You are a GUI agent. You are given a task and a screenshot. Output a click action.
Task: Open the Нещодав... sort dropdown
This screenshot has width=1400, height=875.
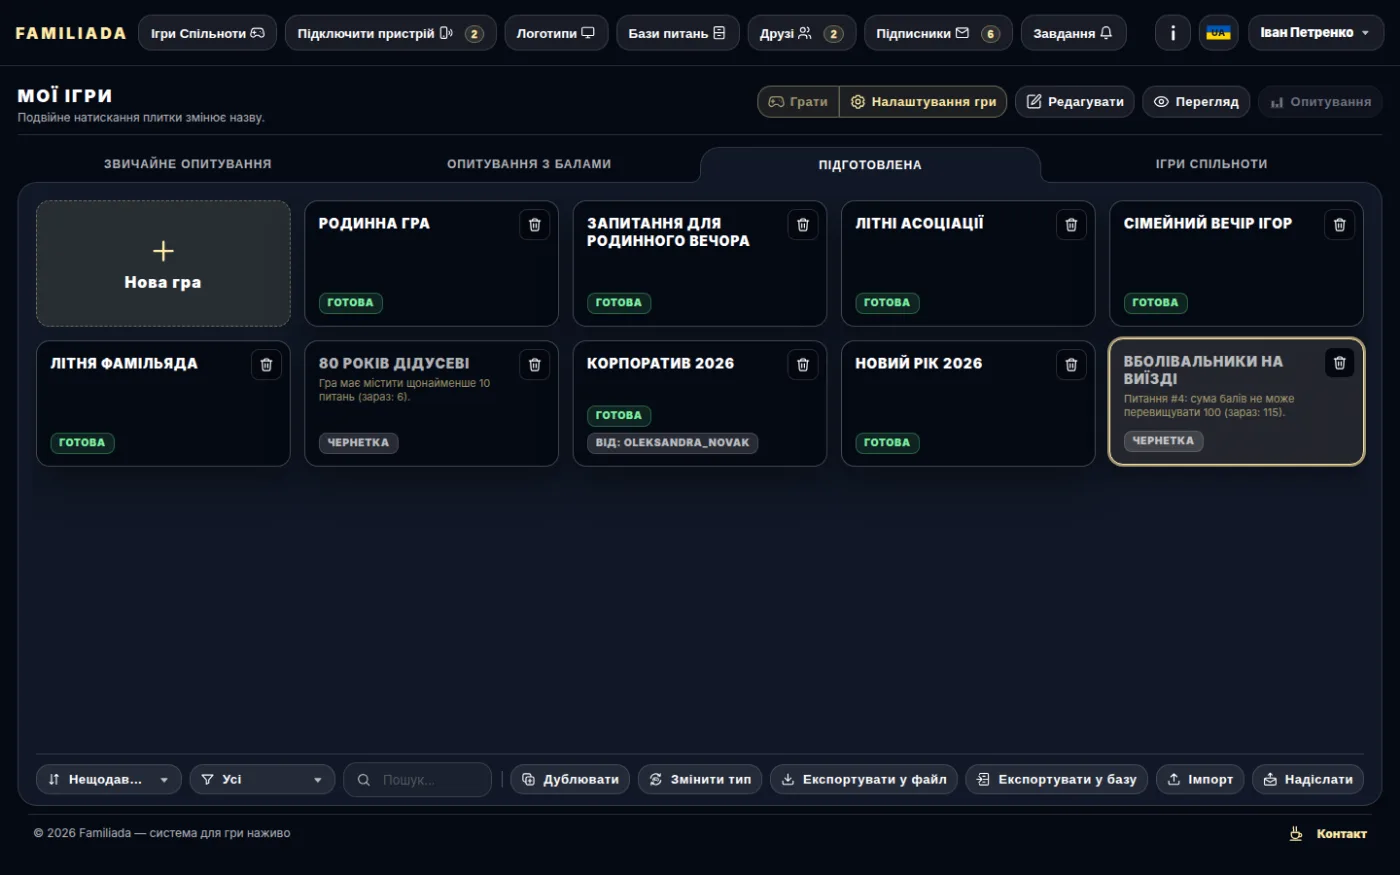[109, 780]
